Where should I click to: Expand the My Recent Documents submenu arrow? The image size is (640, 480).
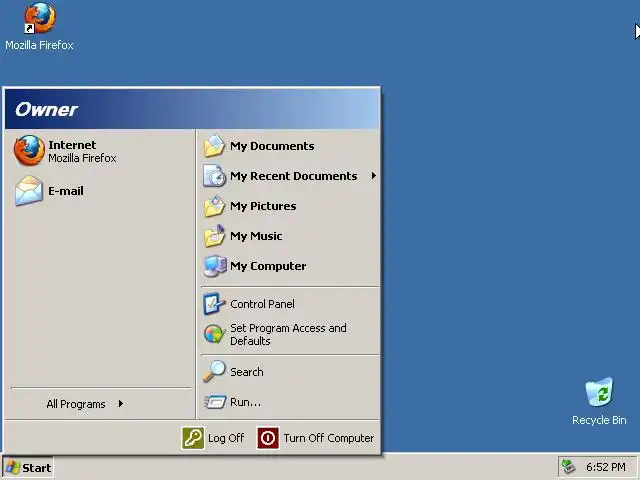point(373,176)
